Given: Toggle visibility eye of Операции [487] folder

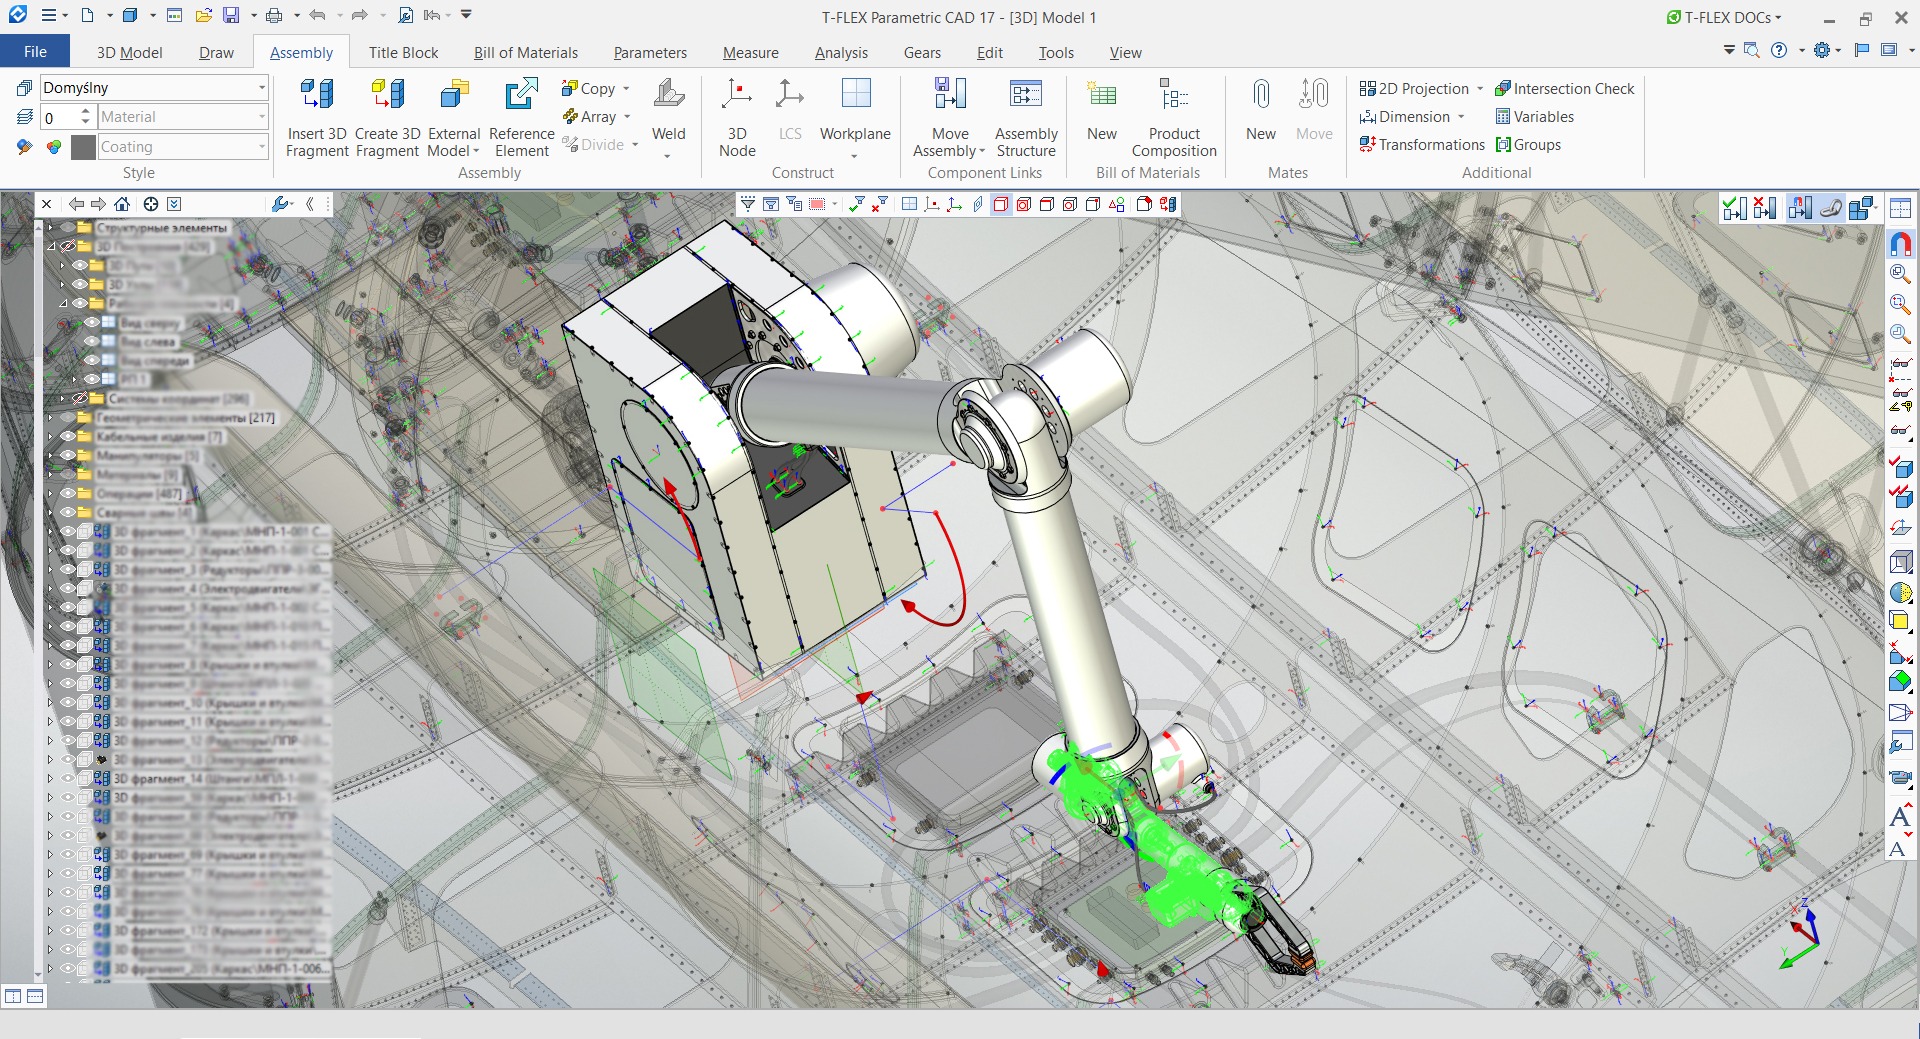Looking at the screenshot, I should 68,493.
